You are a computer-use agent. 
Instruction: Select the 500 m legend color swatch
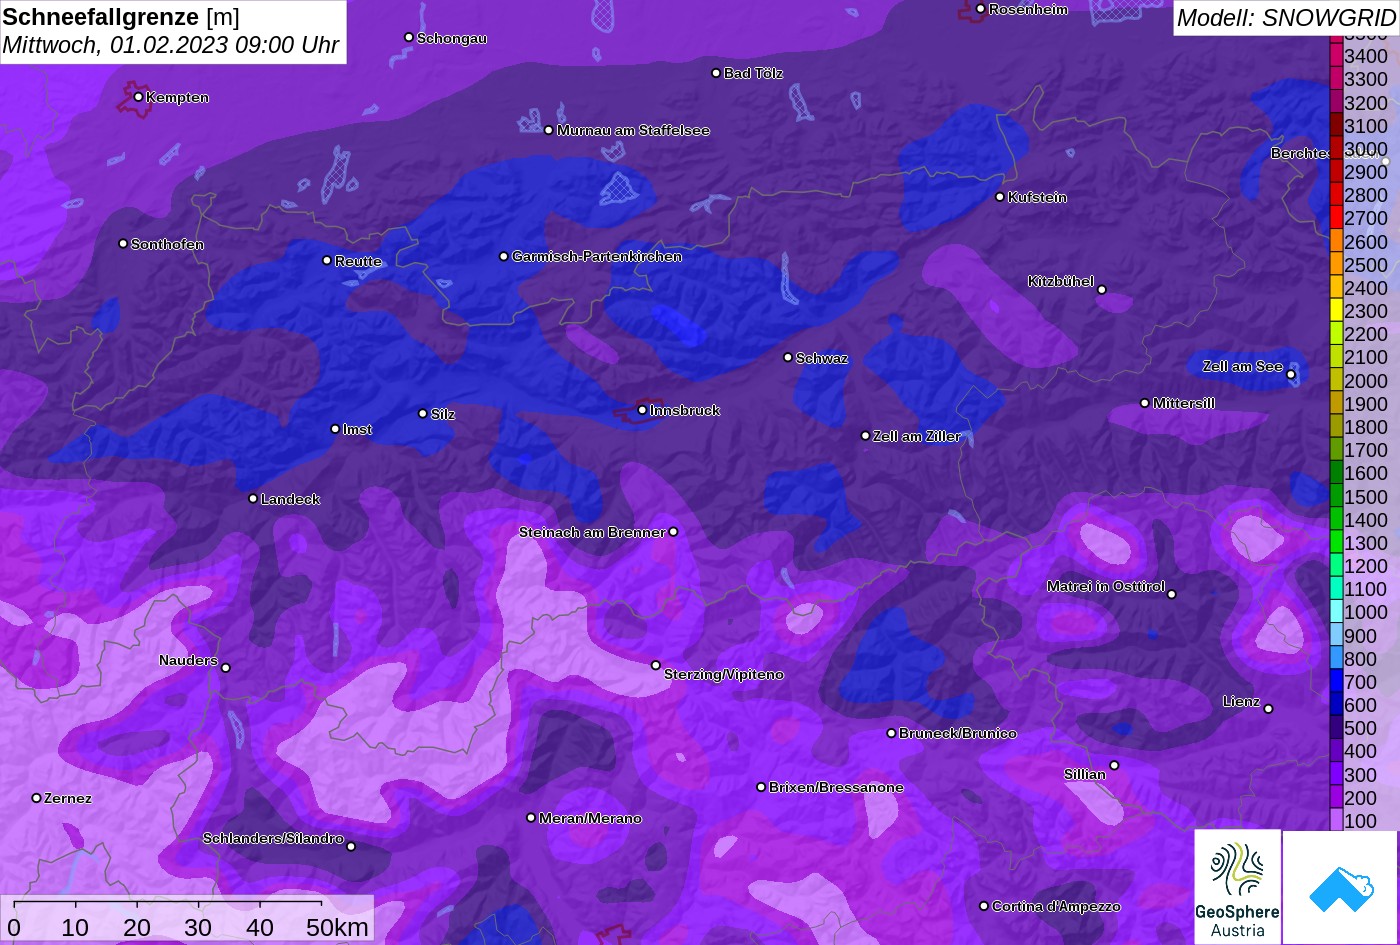coord(1336,728)
